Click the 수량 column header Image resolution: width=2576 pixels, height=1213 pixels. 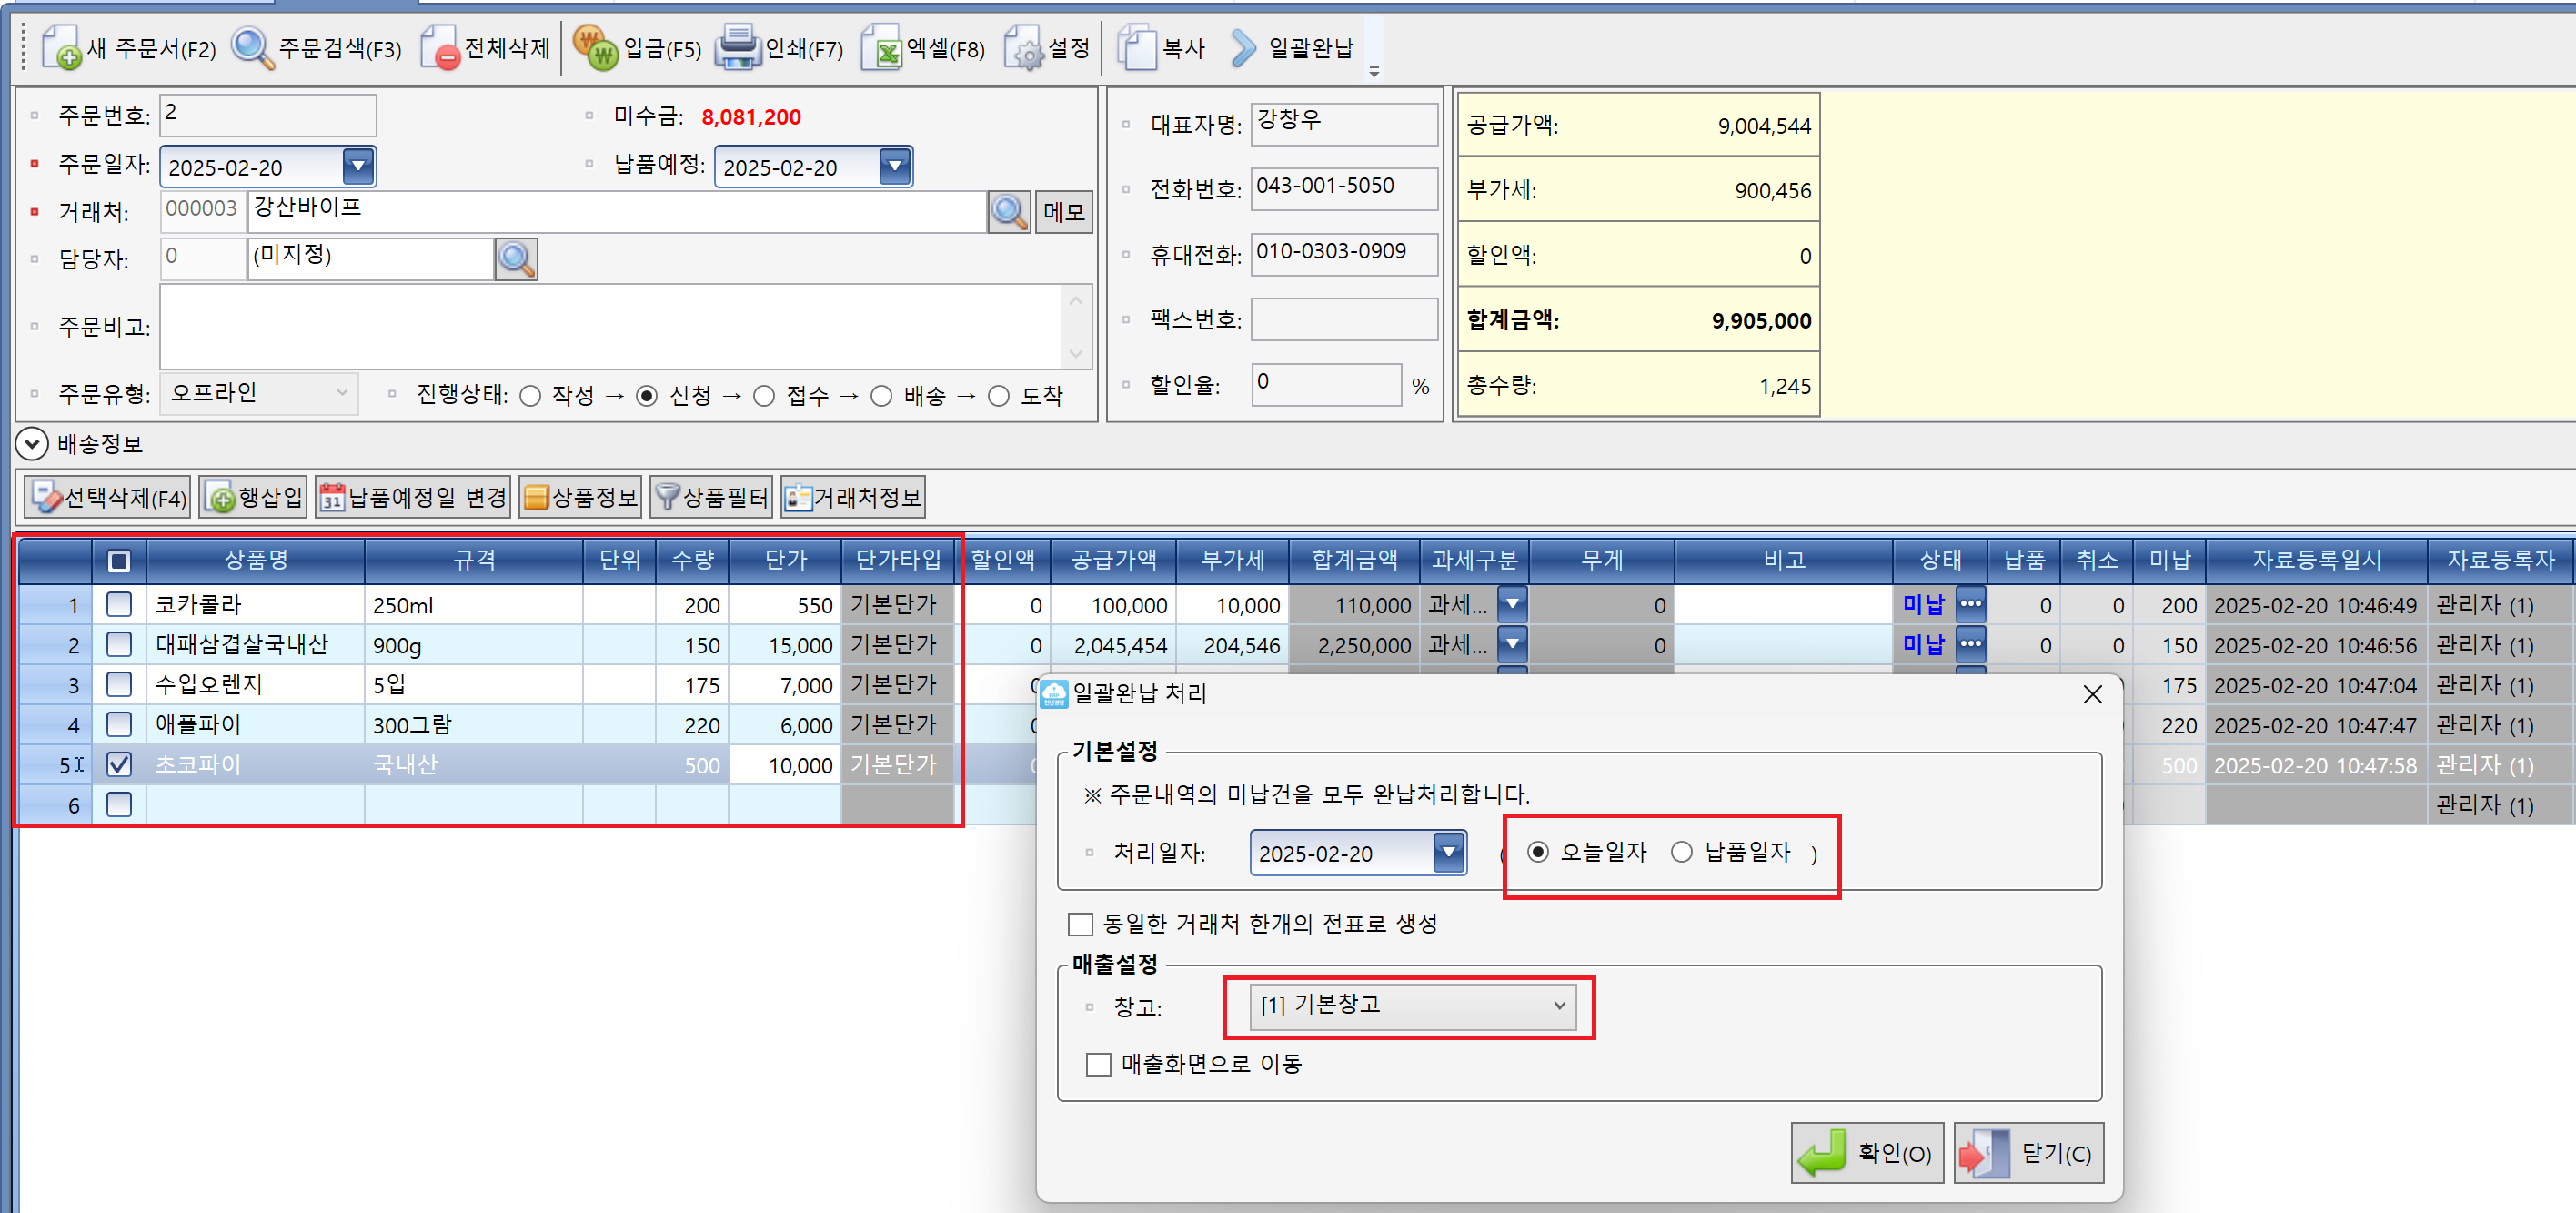point(693,561)
